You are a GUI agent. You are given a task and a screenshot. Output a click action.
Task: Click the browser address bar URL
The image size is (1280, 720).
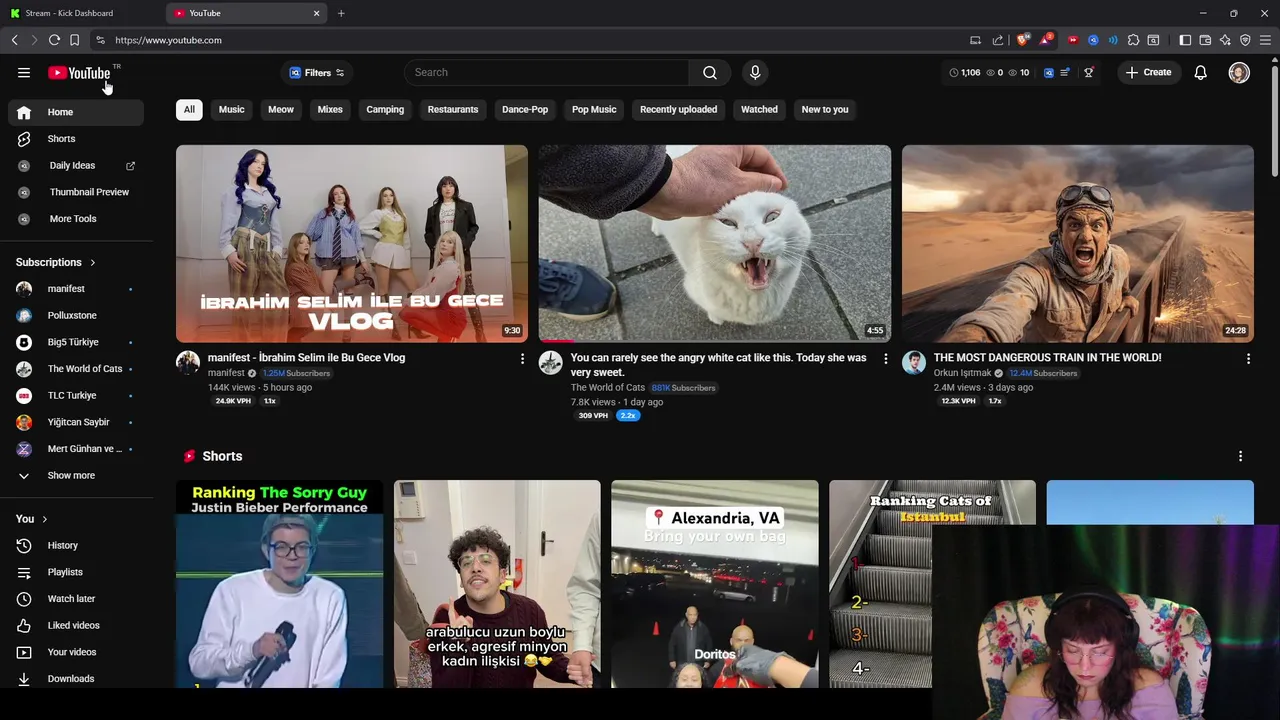point(168,40)
